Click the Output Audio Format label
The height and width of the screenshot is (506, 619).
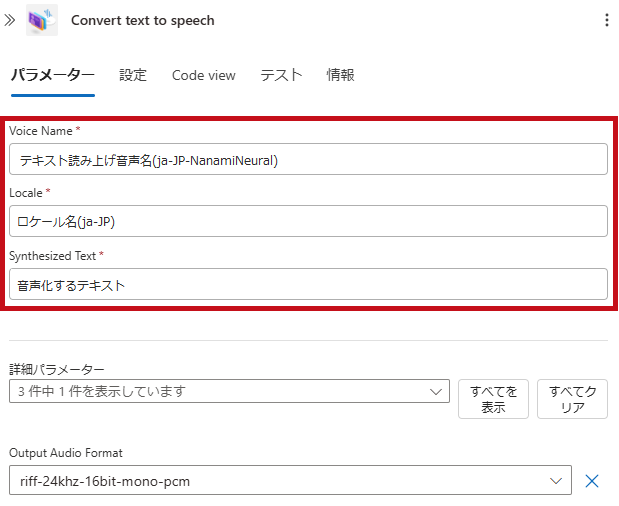pos(66,453)
